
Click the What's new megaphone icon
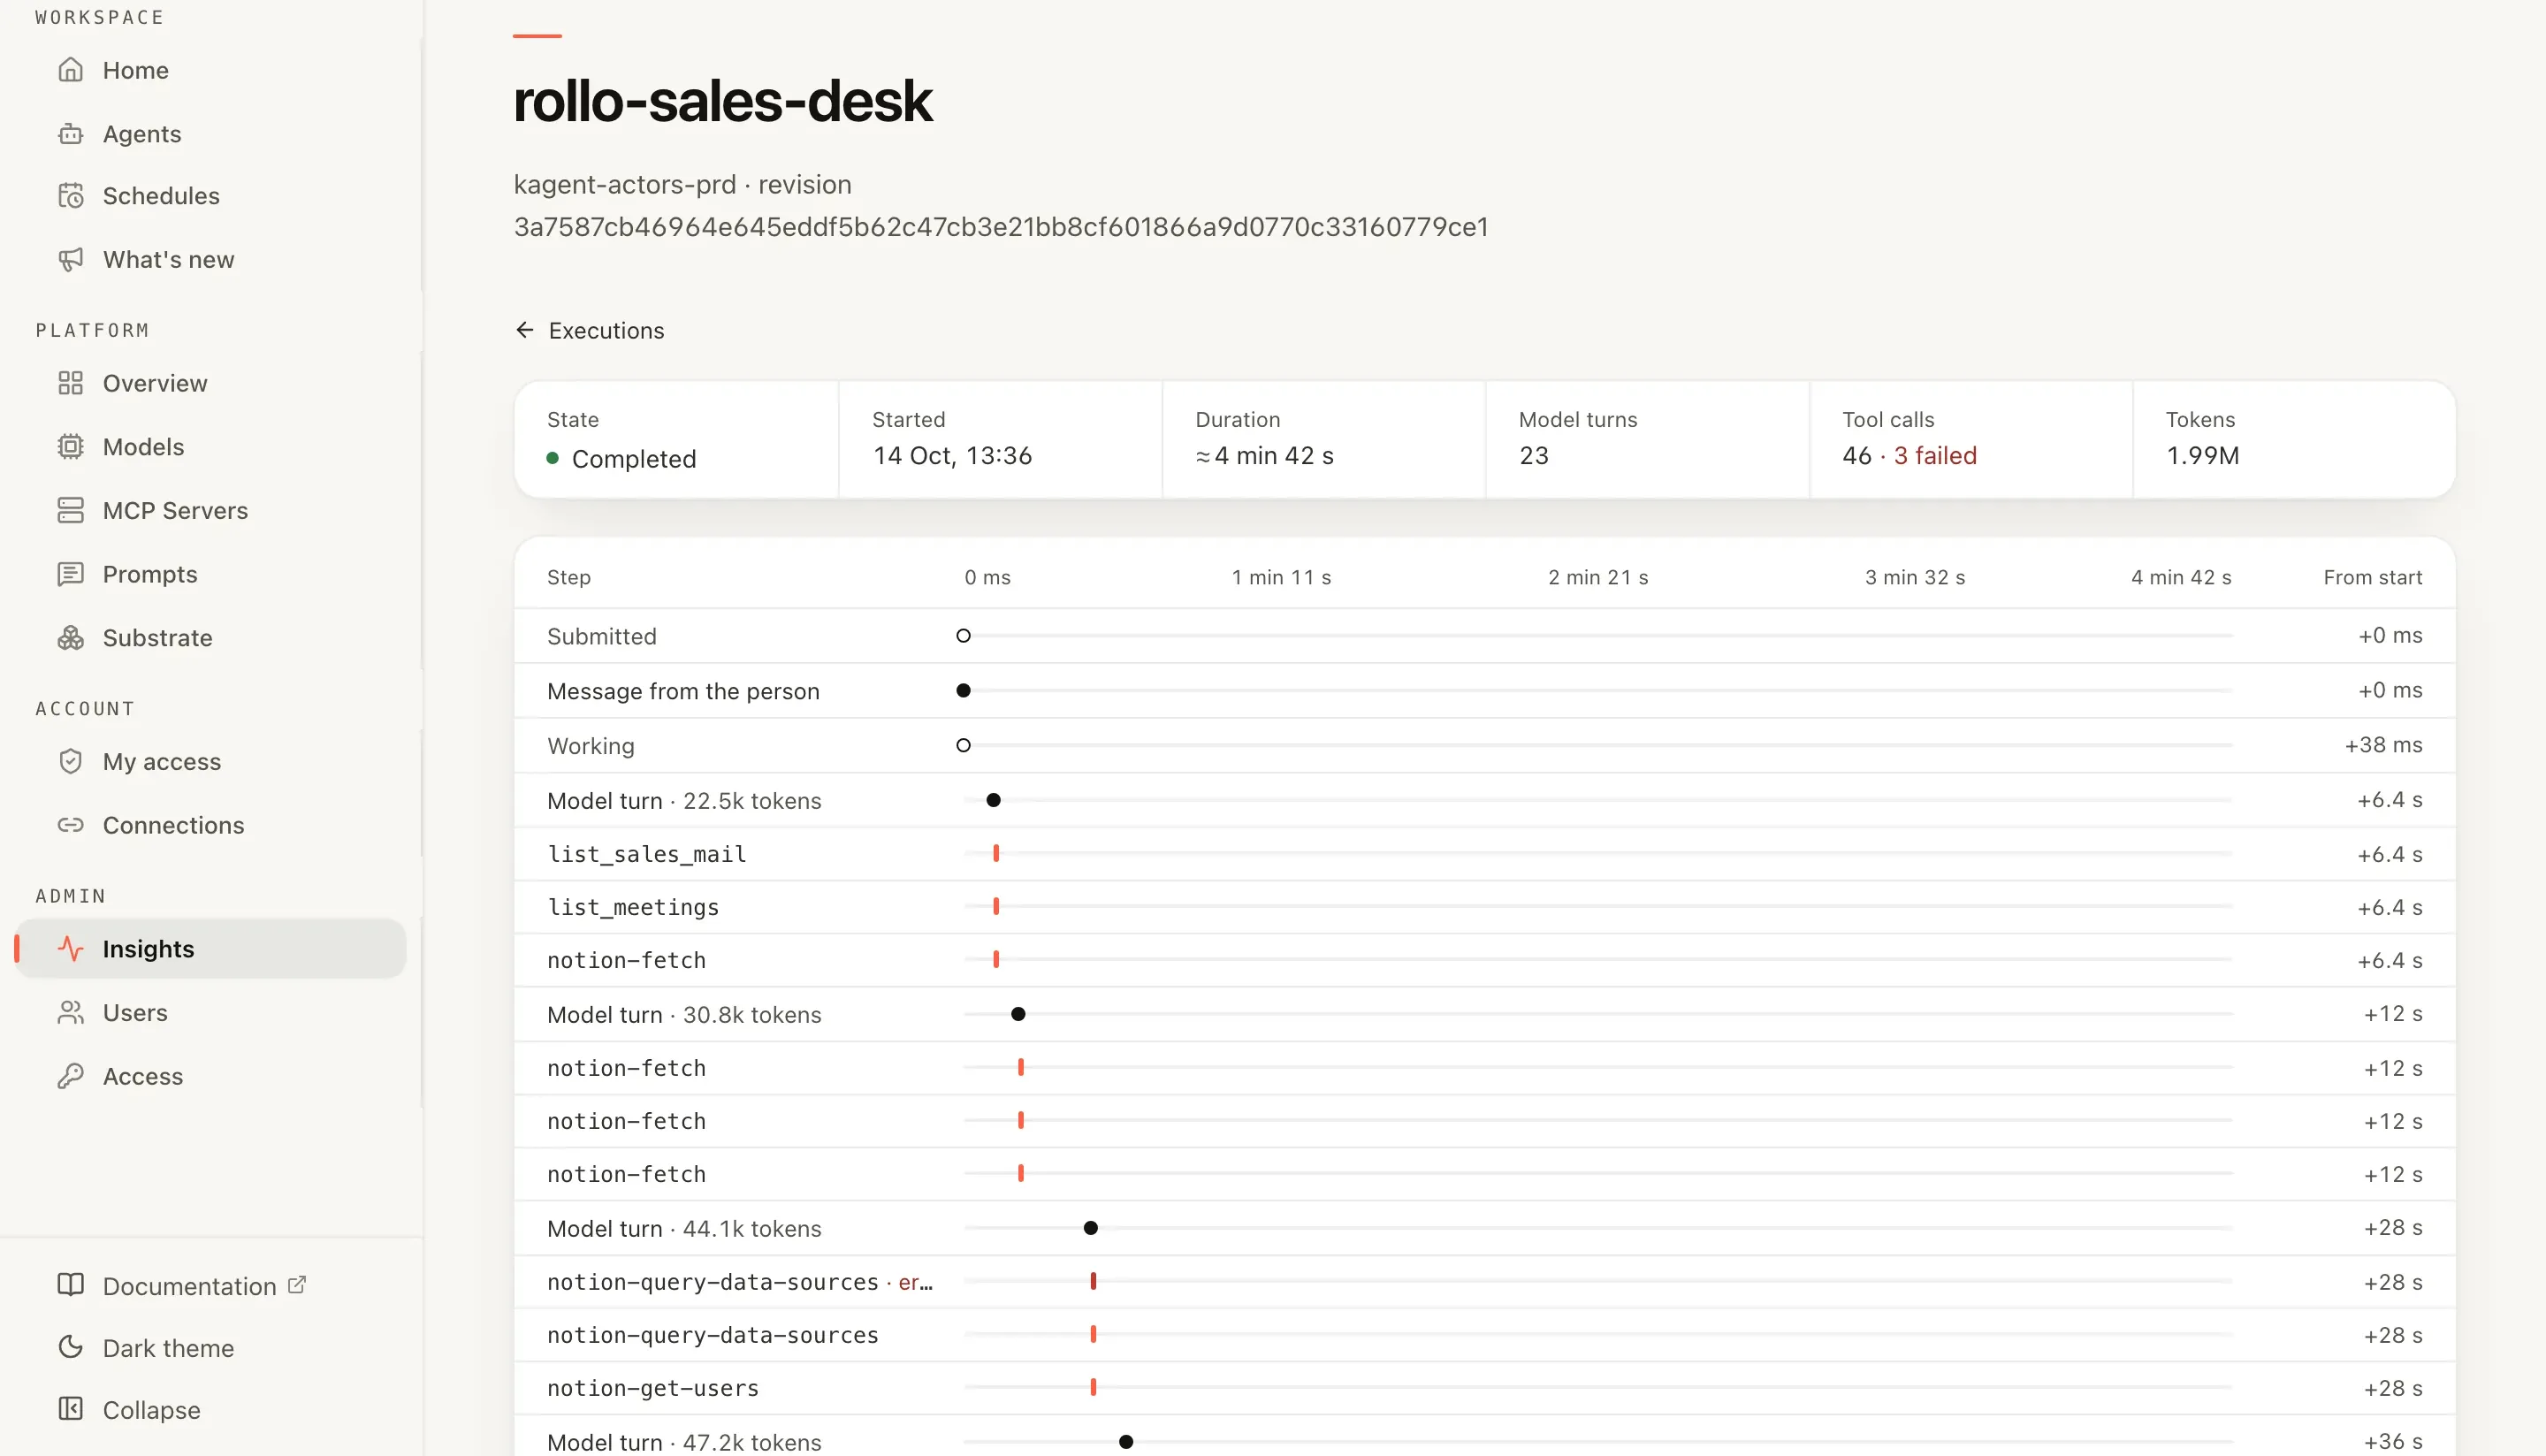coord(70,260)
